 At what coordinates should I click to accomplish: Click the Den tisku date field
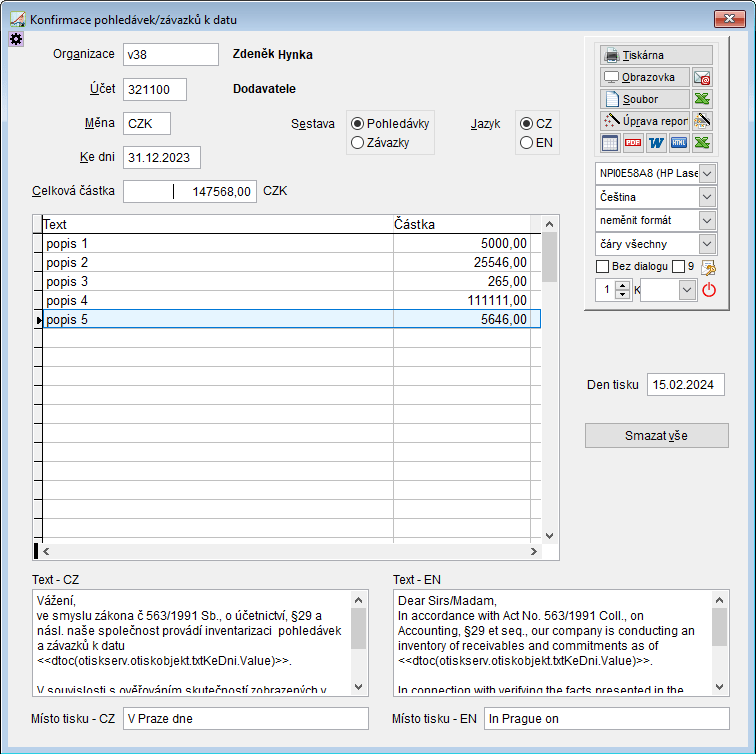tap(686, 385)
